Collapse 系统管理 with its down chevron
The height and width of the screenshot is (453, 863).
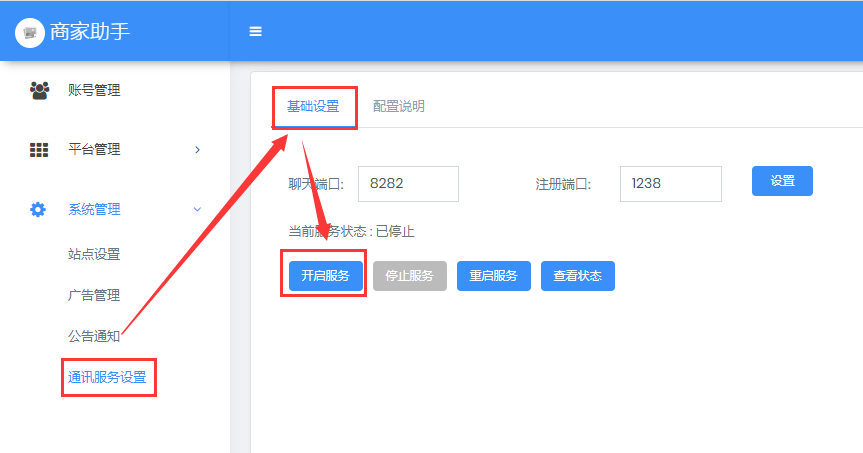point(197,209)
